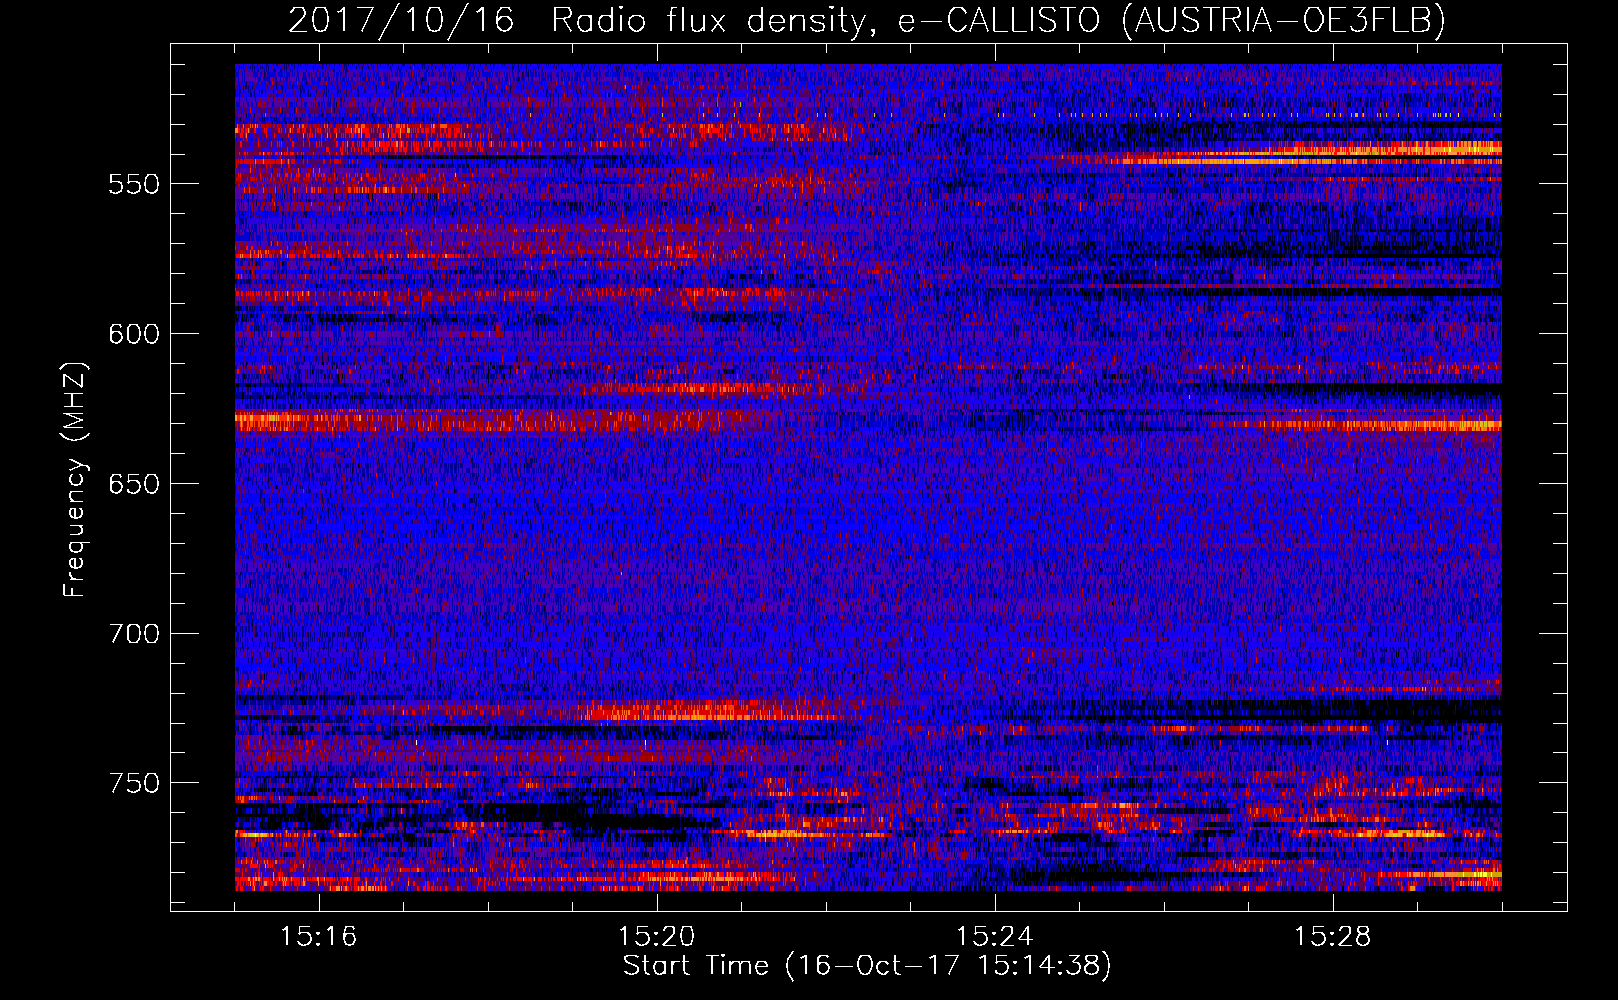The image size is (1618, 1000).
Task: Click the 15:28 time axis label
Action: (x=1333, y=937)
